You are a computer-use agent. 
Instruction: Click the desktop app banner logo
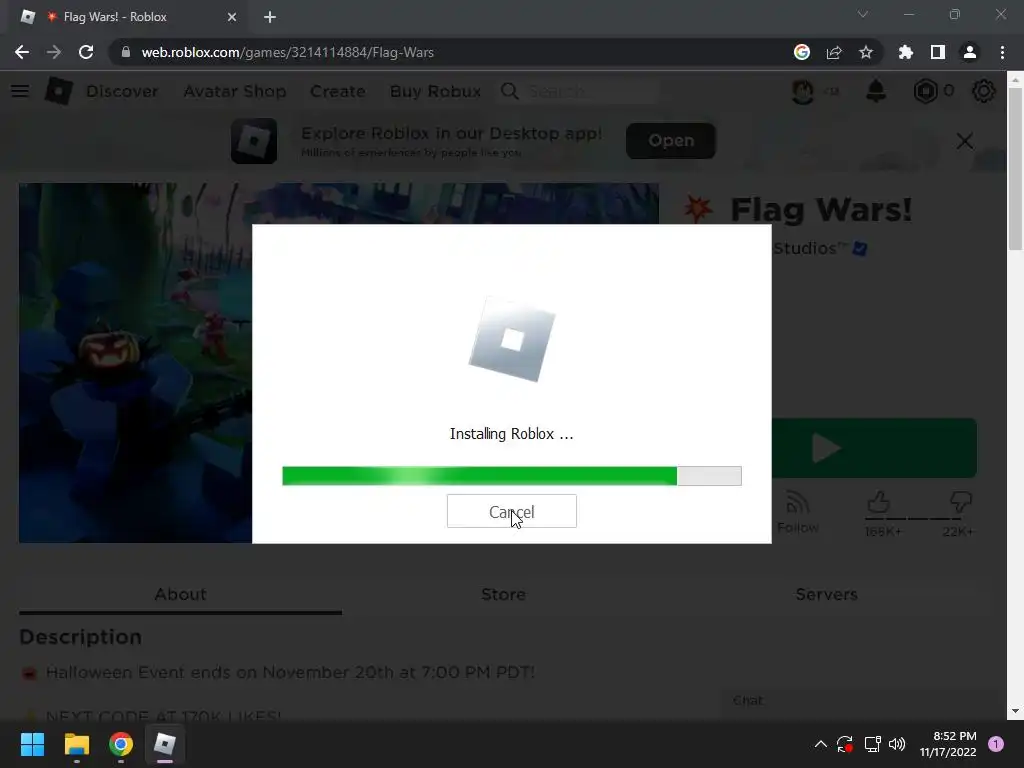coord(254,140)
